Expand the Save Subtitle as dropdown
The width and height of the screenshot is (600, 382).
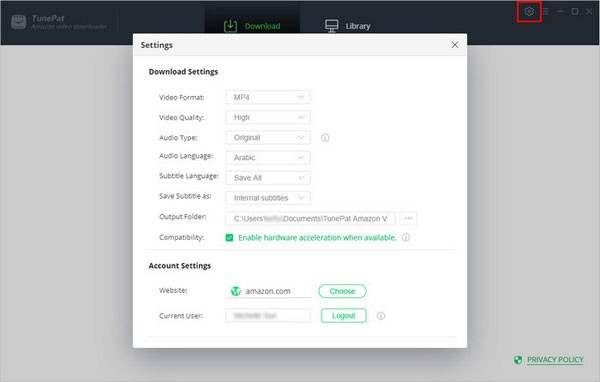click(x=268, y=198)
